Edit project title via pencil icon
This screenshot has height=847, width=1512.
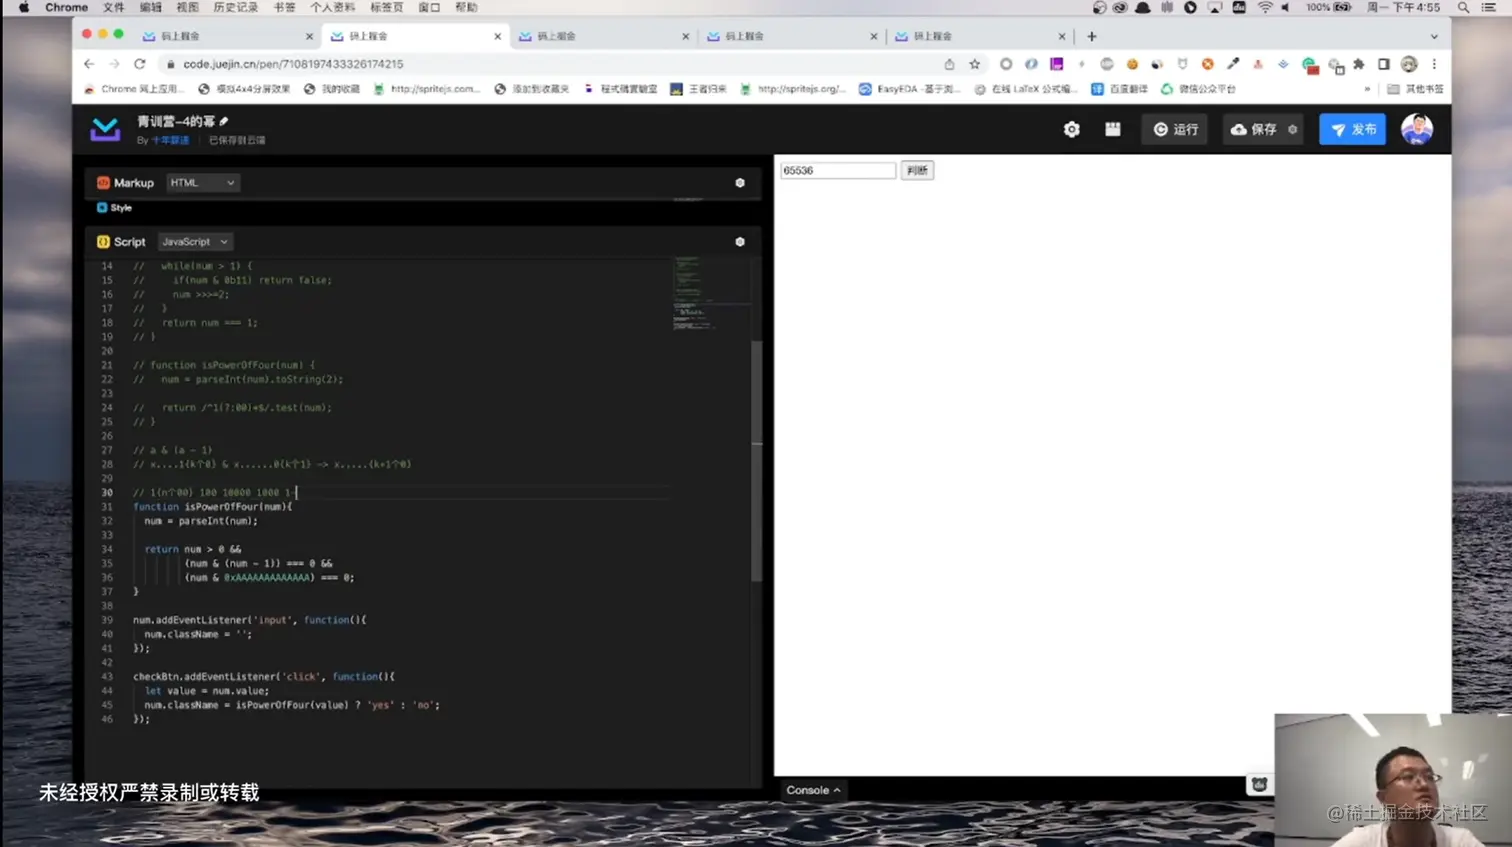pyautogui.click(x=224, y=121)
